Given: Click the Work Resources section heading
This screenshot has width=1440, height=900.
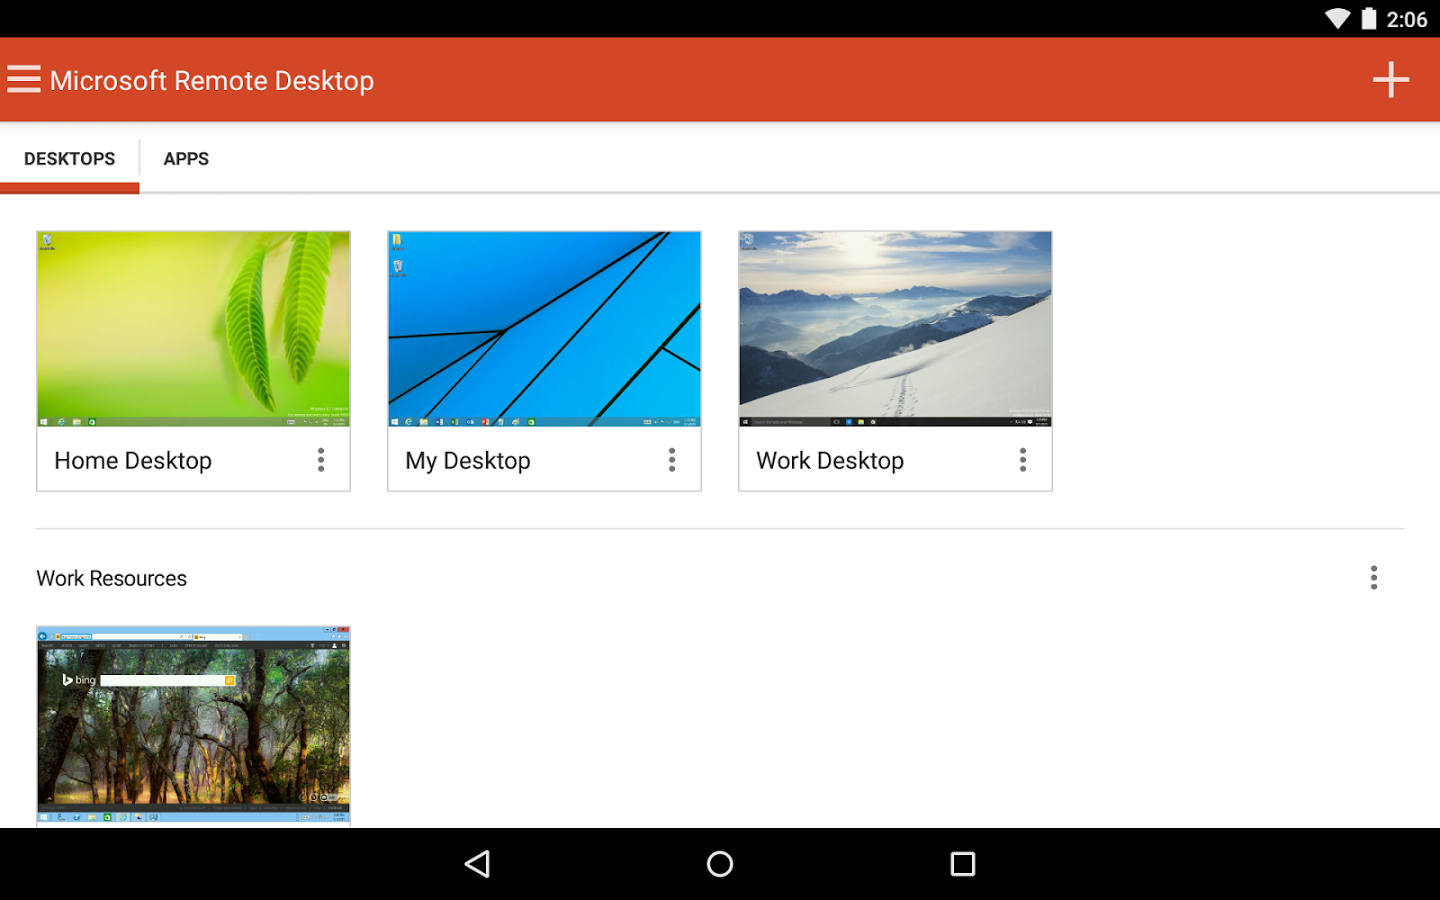Looking at the screenshot, I should coord(112,579).
